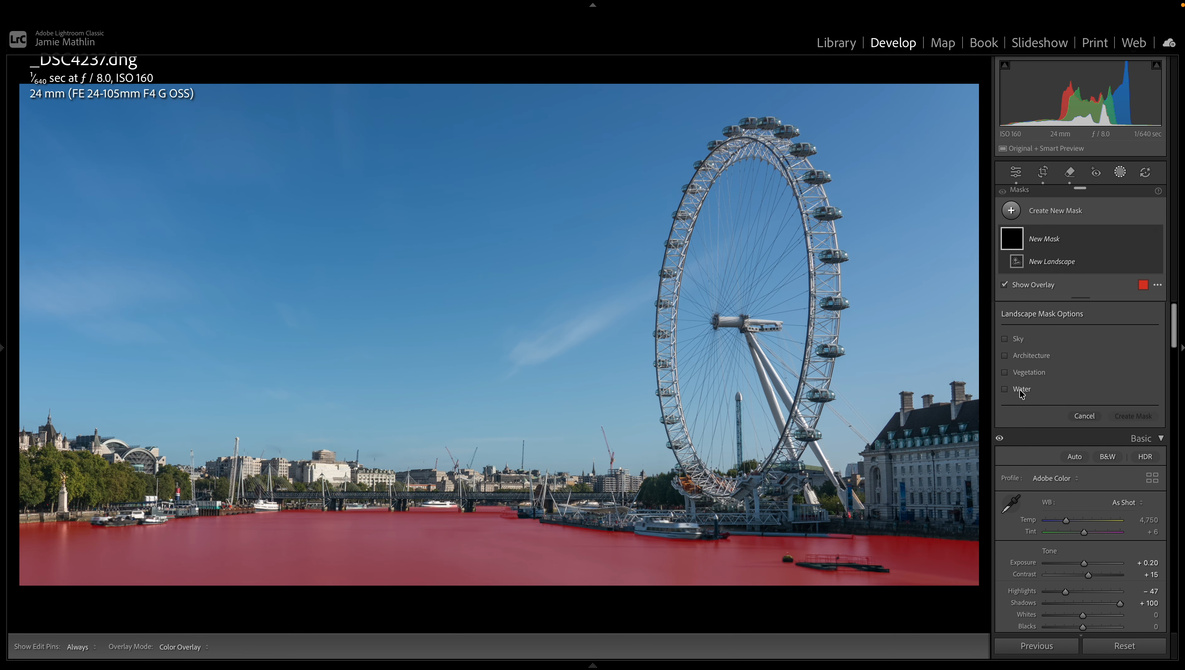Click the Reset button

1124,646
